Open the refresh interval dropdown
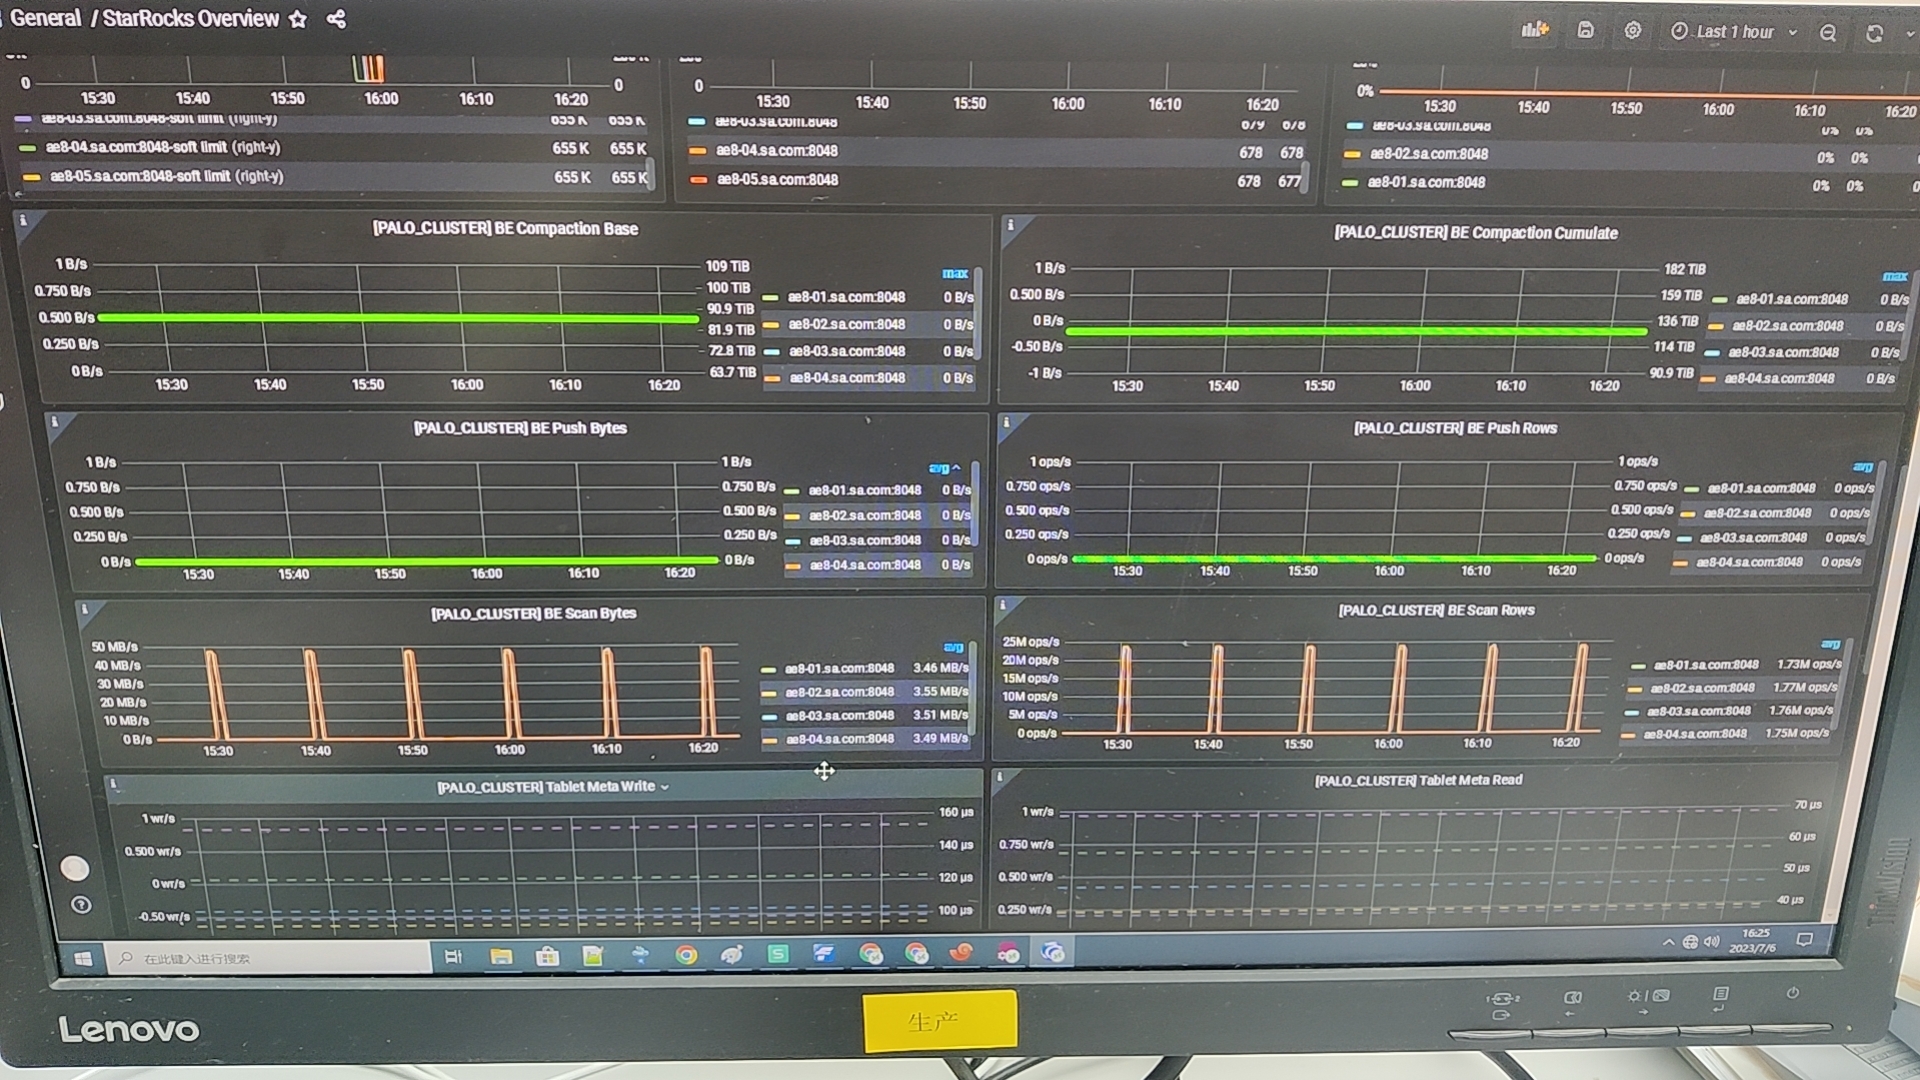Screen dimensions: 1920x1080 pos(1910,35)
